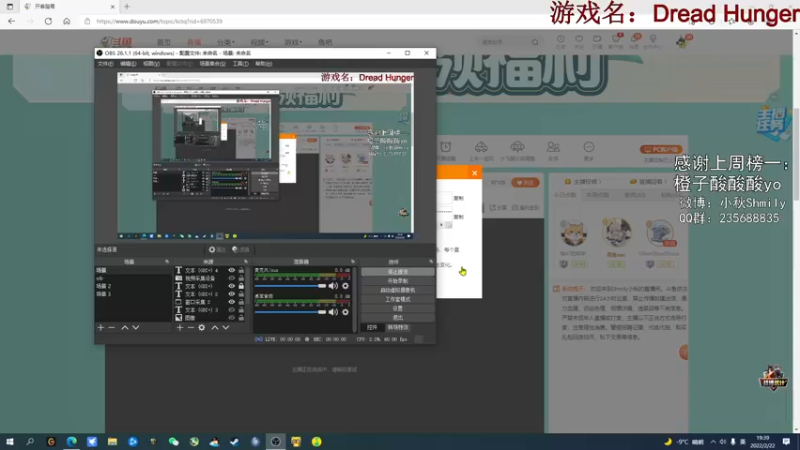Add a new scene with the plus icon
The image size is (800, 450).
click(x=101, y=328)
